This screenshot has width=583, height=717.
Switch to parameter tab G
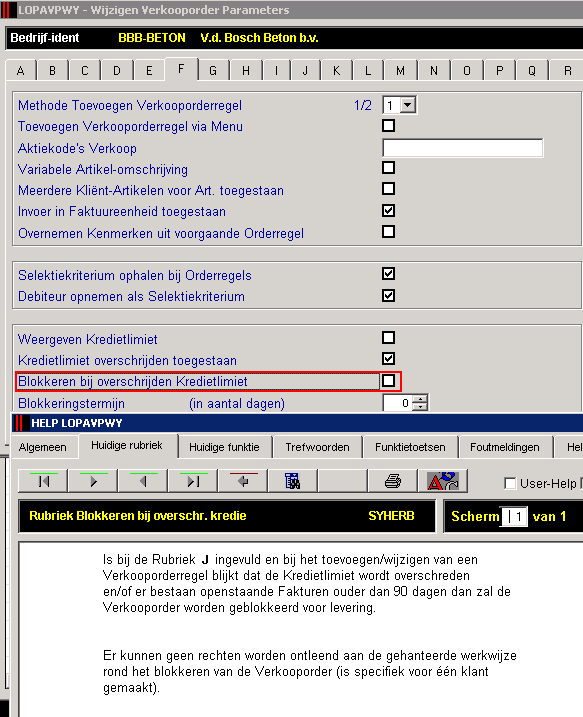pyautogui.click(x=213, y=71)
